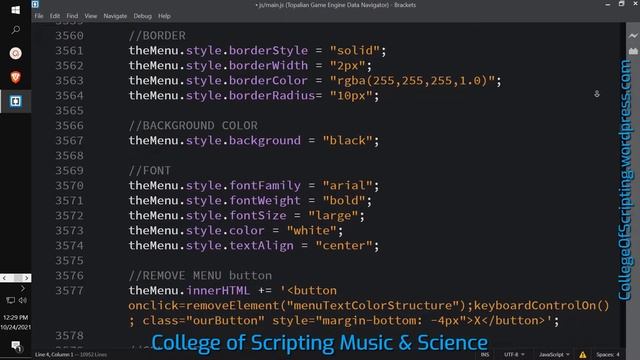This screenshot has width=640, height=360.
Task: Open the UTF-8 encoding dropdown
Action: [514, 355]
